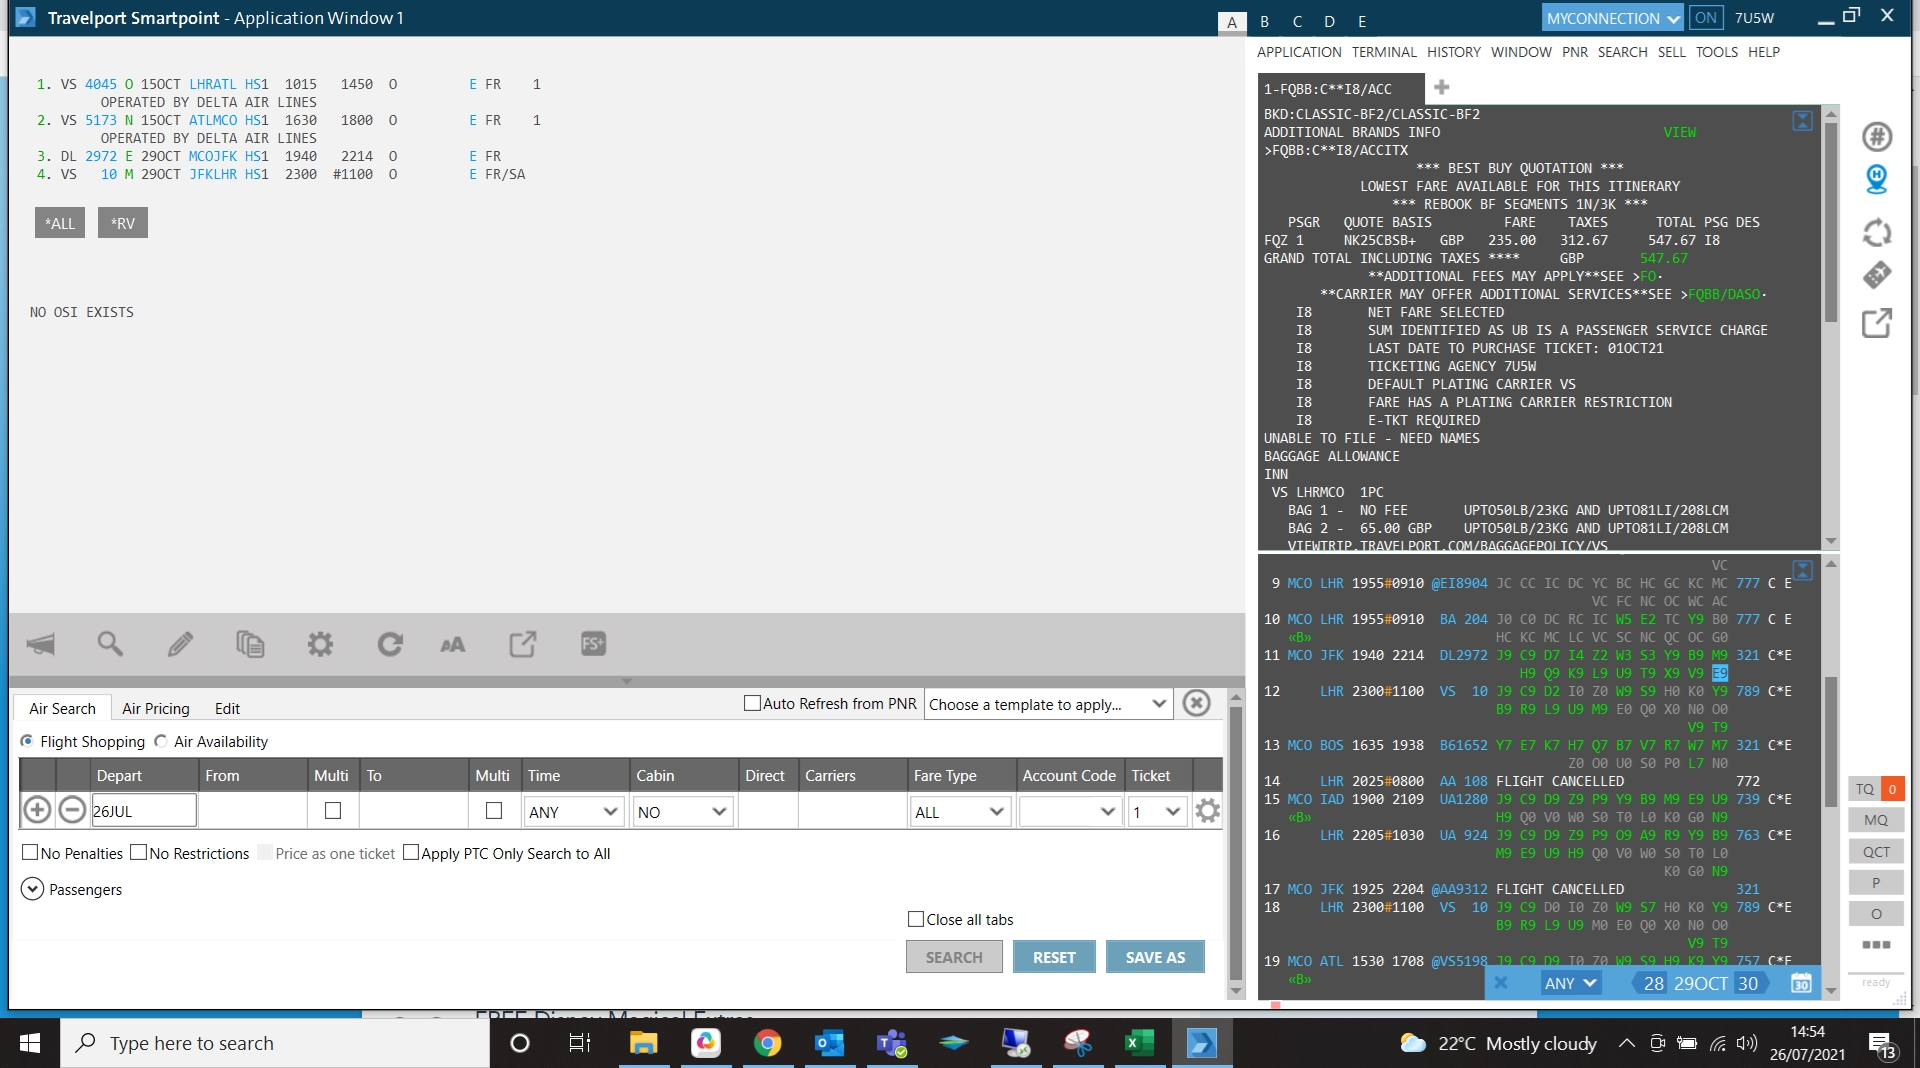Select the Flight Shopping radio button
The width and height of the screenshot is (1920, 1068).
coord(27,741)
